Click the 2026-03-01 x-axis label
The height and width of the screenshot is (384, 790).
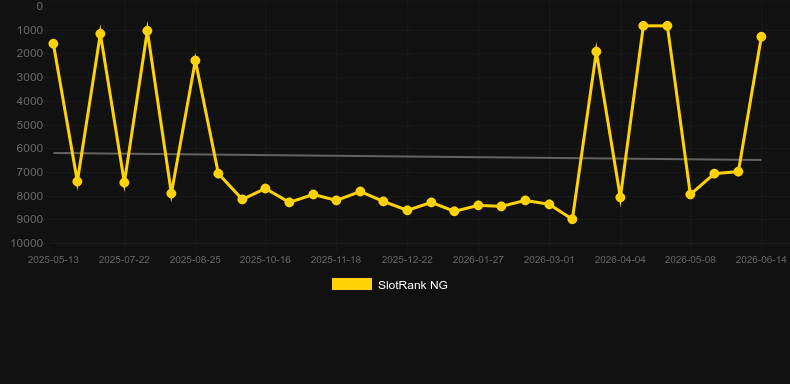[549, 260]
